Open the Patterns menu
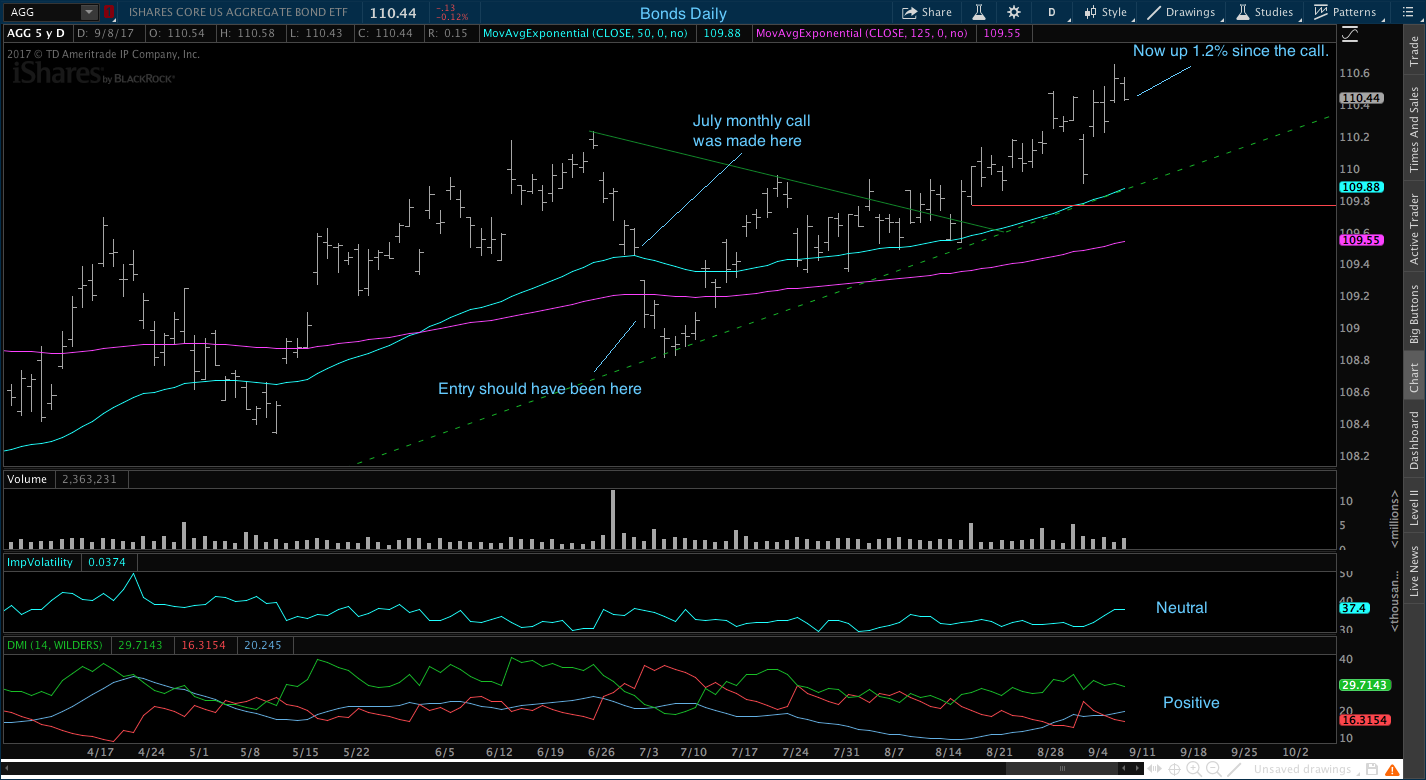Viewport: 1426px width, 780px height. coord(1345,12)
